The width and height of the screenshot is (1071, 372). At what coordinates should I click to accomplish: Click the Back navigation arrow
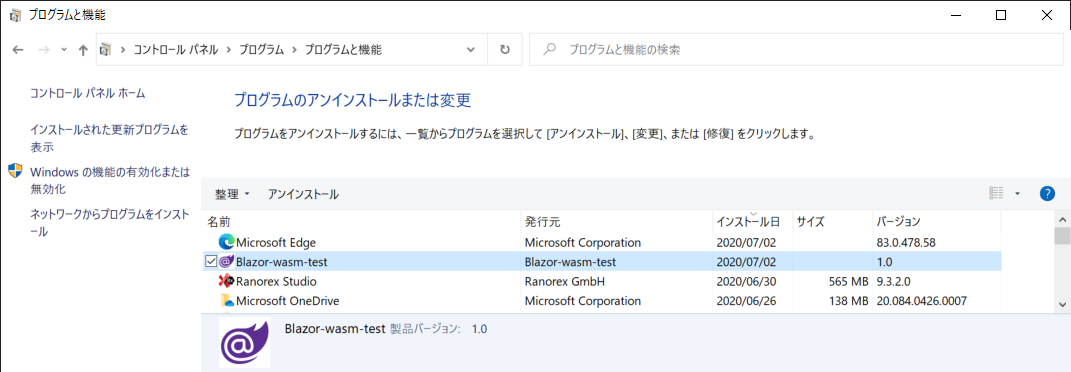coord(18,50)
